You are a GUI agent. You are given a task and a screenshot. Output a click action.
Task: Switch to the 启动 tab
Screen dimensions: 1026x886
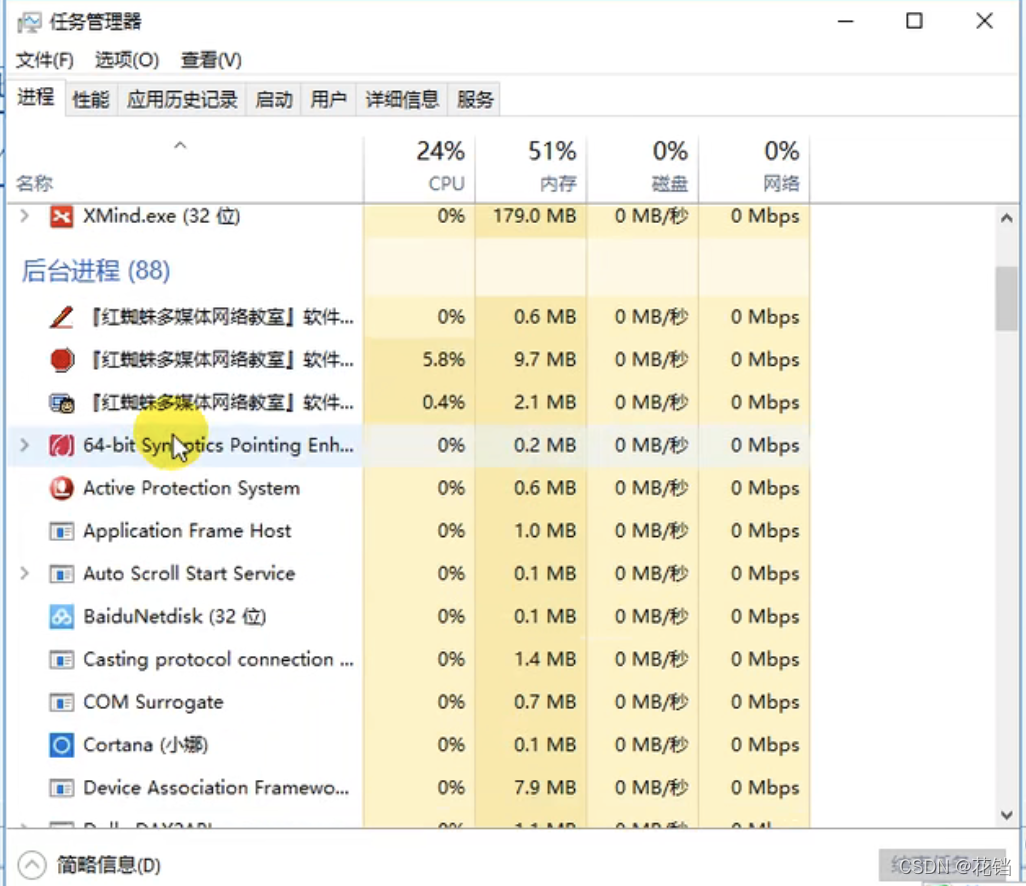[272, 98]
